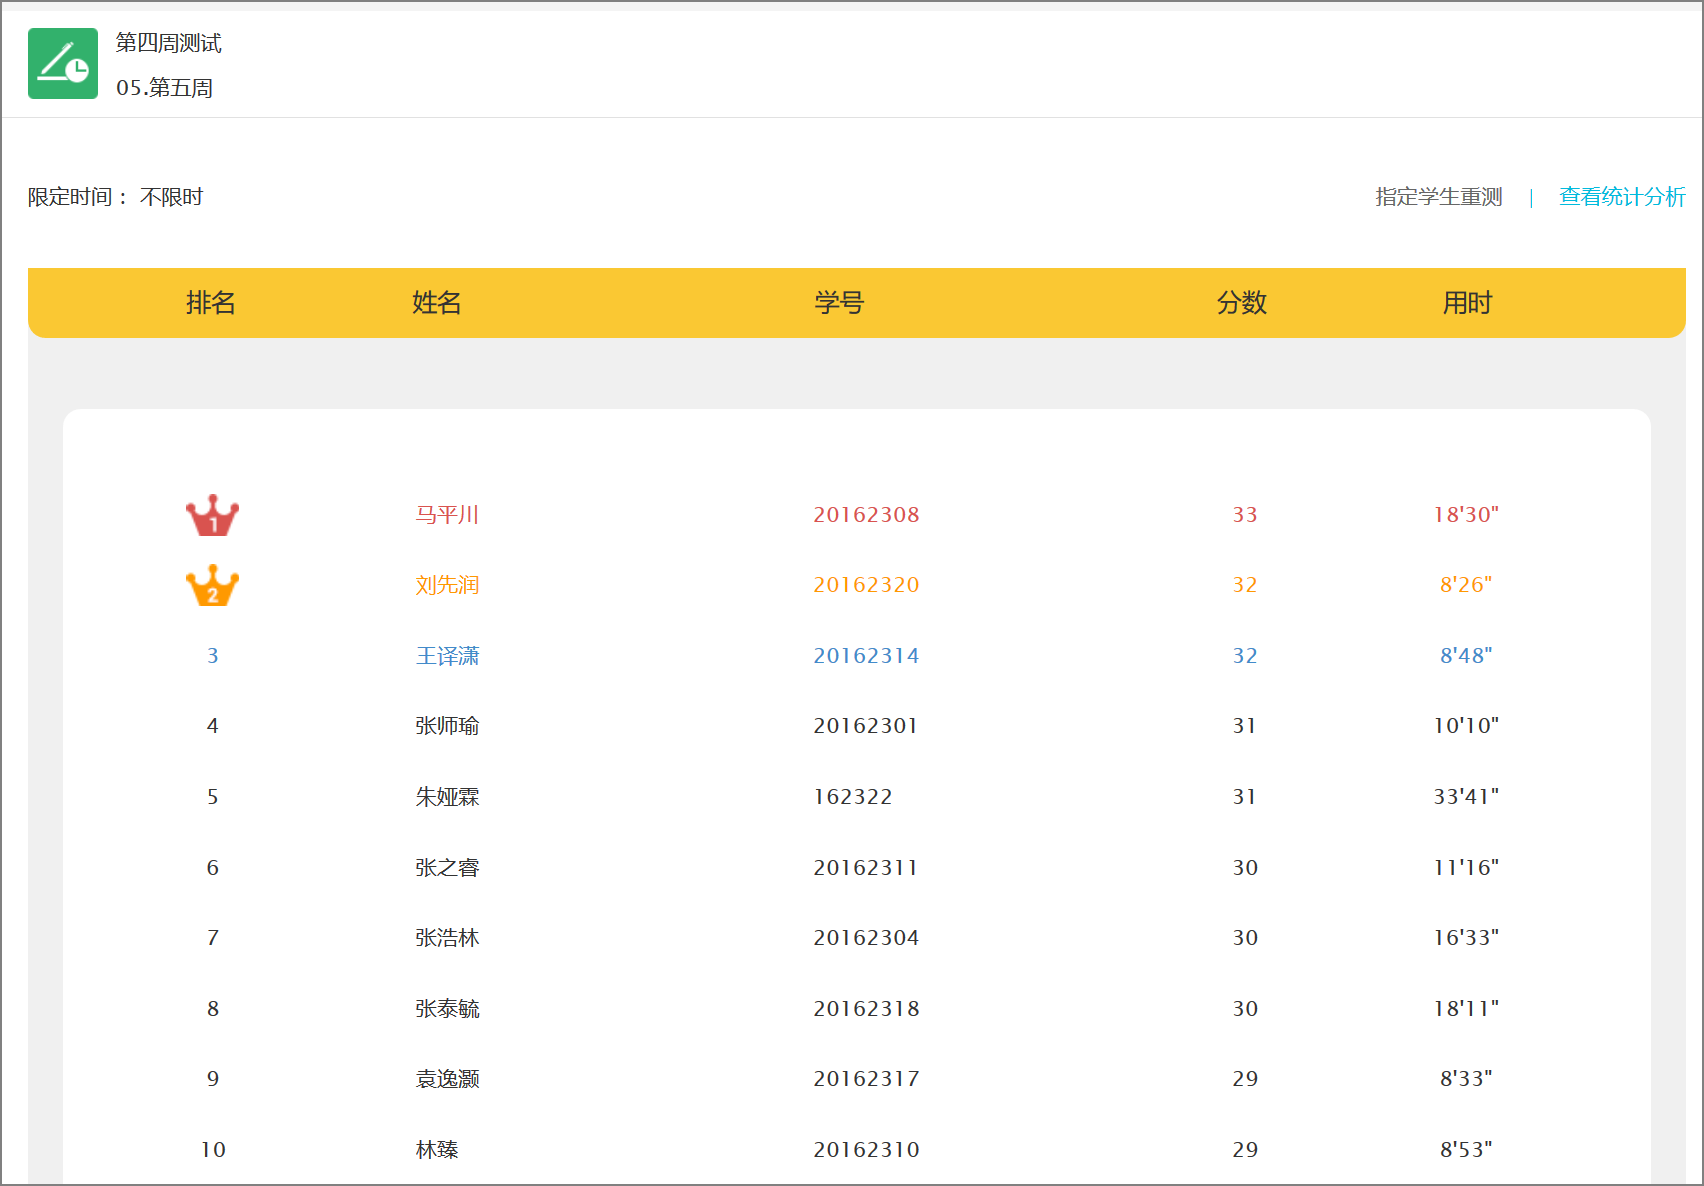Viewport: 1704px width, 1186px height.
Task: Click the time 11'16"
Action: point(1466,868)
